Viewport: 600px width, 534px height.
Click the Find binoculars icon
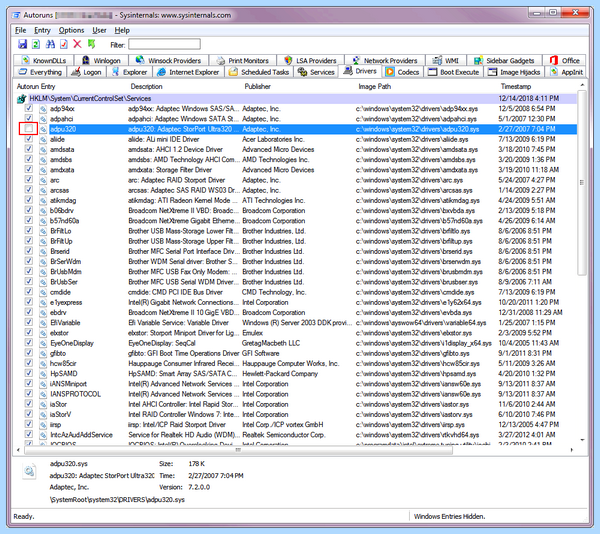click(x=50, y=44)
